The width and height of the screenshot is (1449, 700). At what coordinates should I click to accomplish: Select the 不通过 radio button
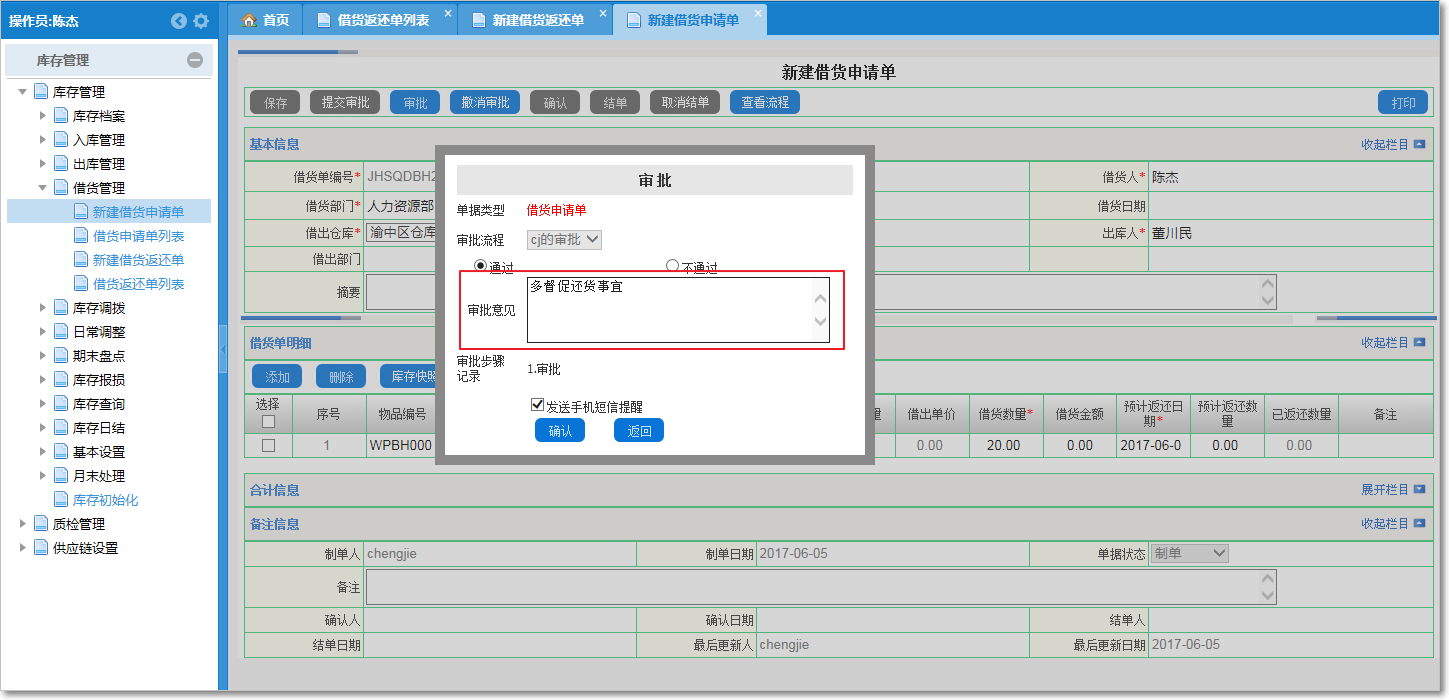tap(672, 266)
